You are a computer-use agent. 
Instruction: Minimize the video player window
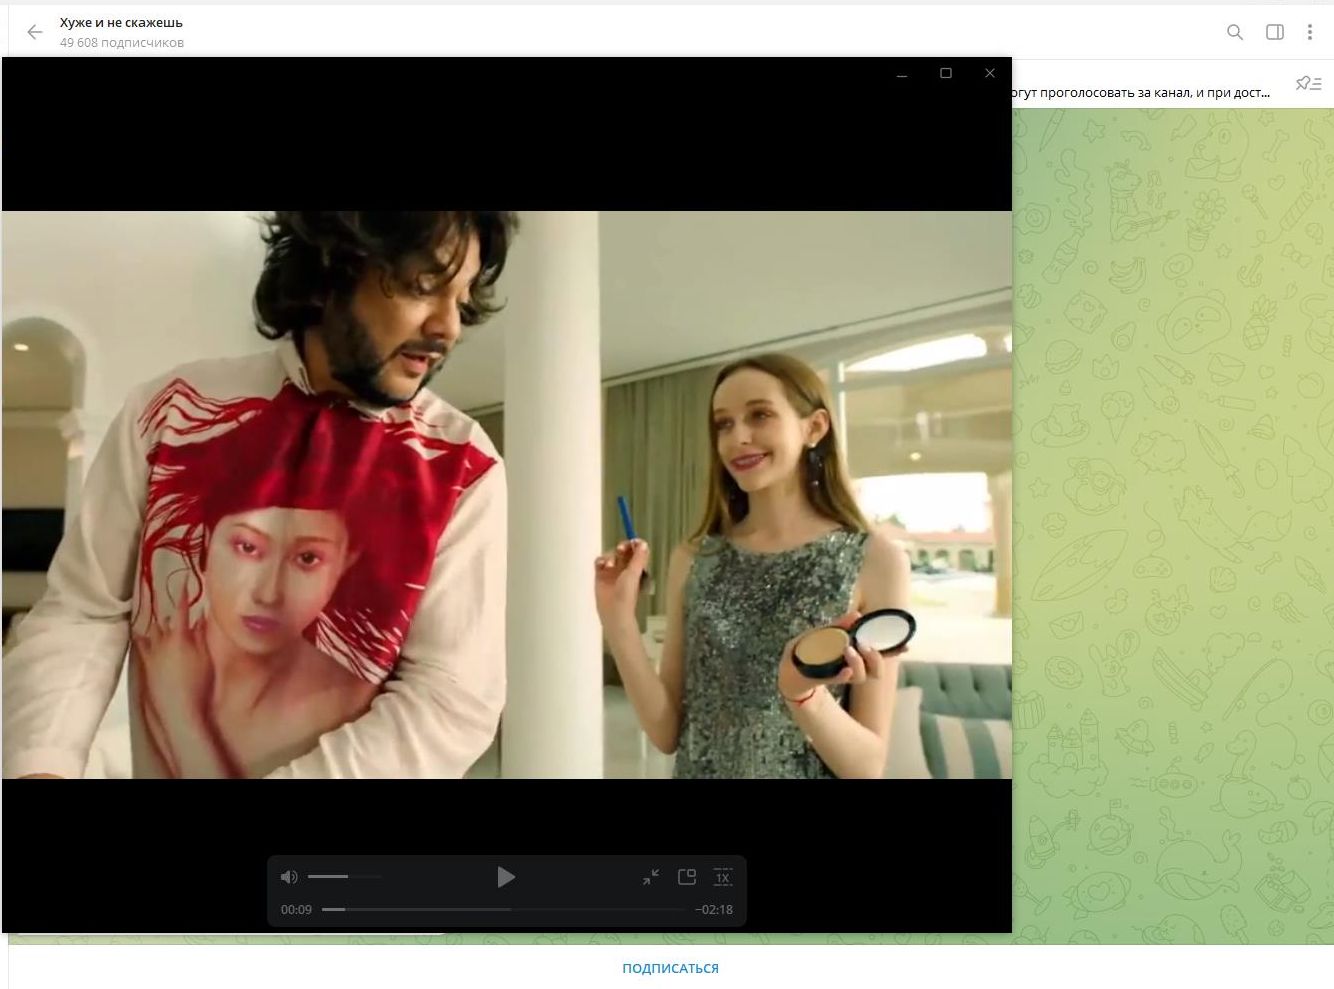click(902, 74)
